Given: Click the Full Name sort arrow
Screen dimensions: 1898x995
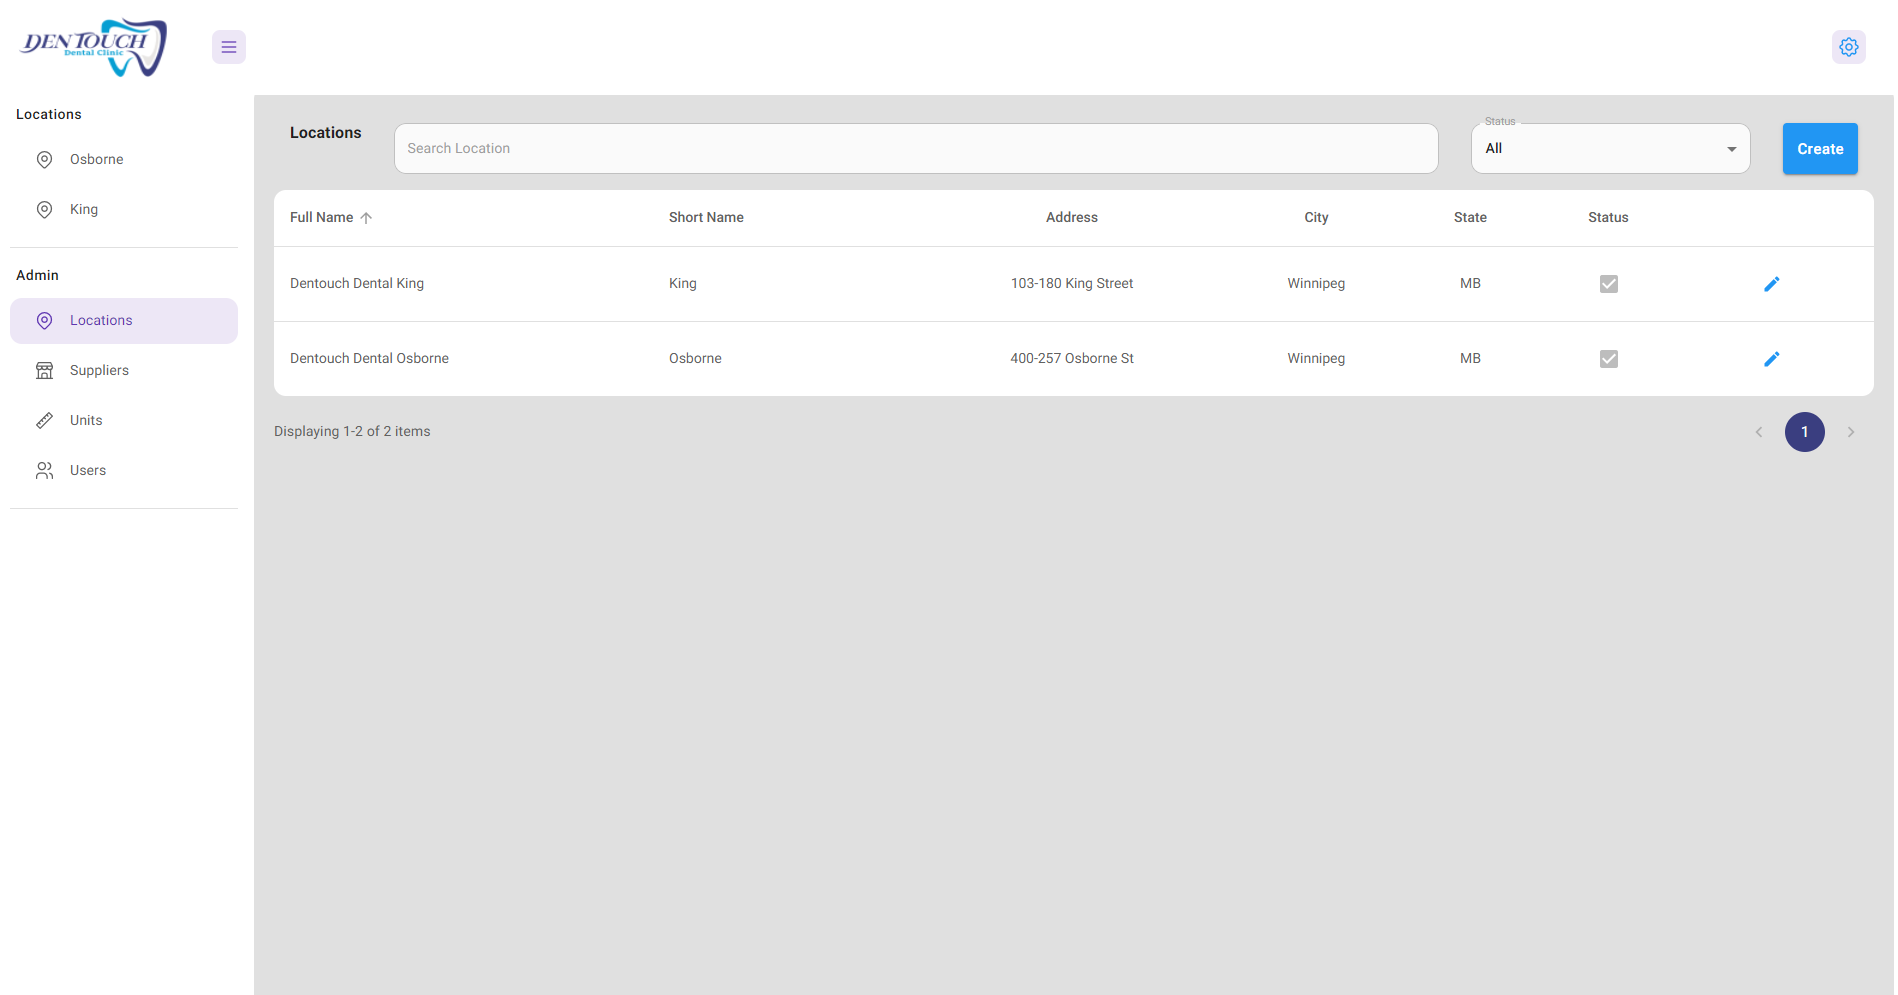Looking at the screenshot, I should 366,218.
